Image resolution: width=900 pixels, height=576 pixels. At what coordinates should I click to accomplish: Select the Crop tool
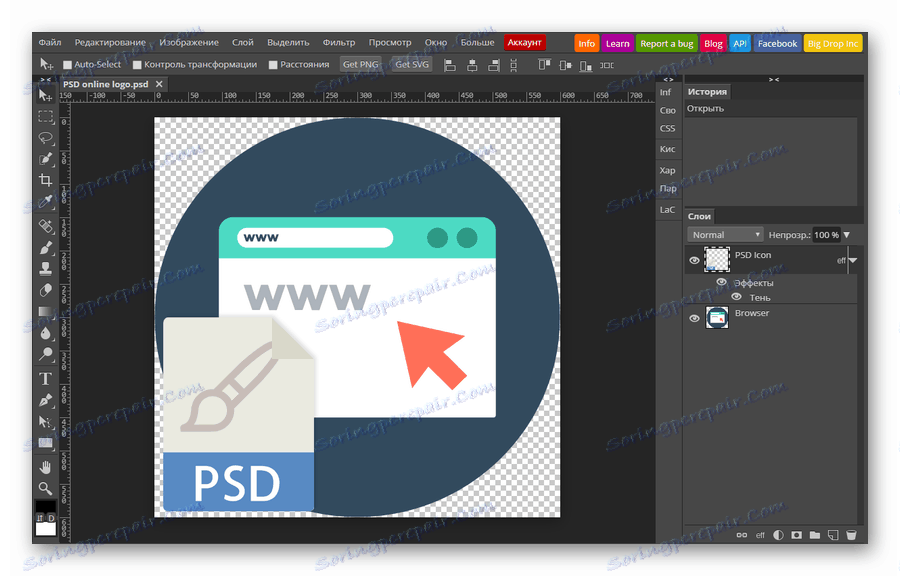[x=45, y=180]
